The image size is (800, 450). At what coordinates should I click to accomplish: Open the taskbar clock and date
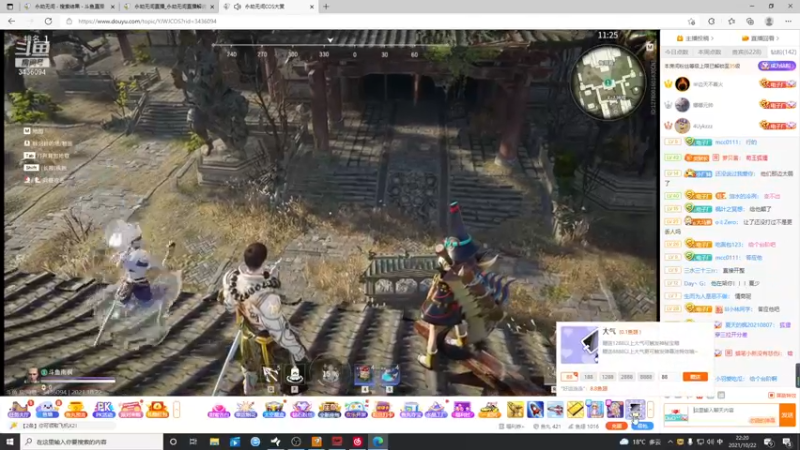[x=742, y=442]
